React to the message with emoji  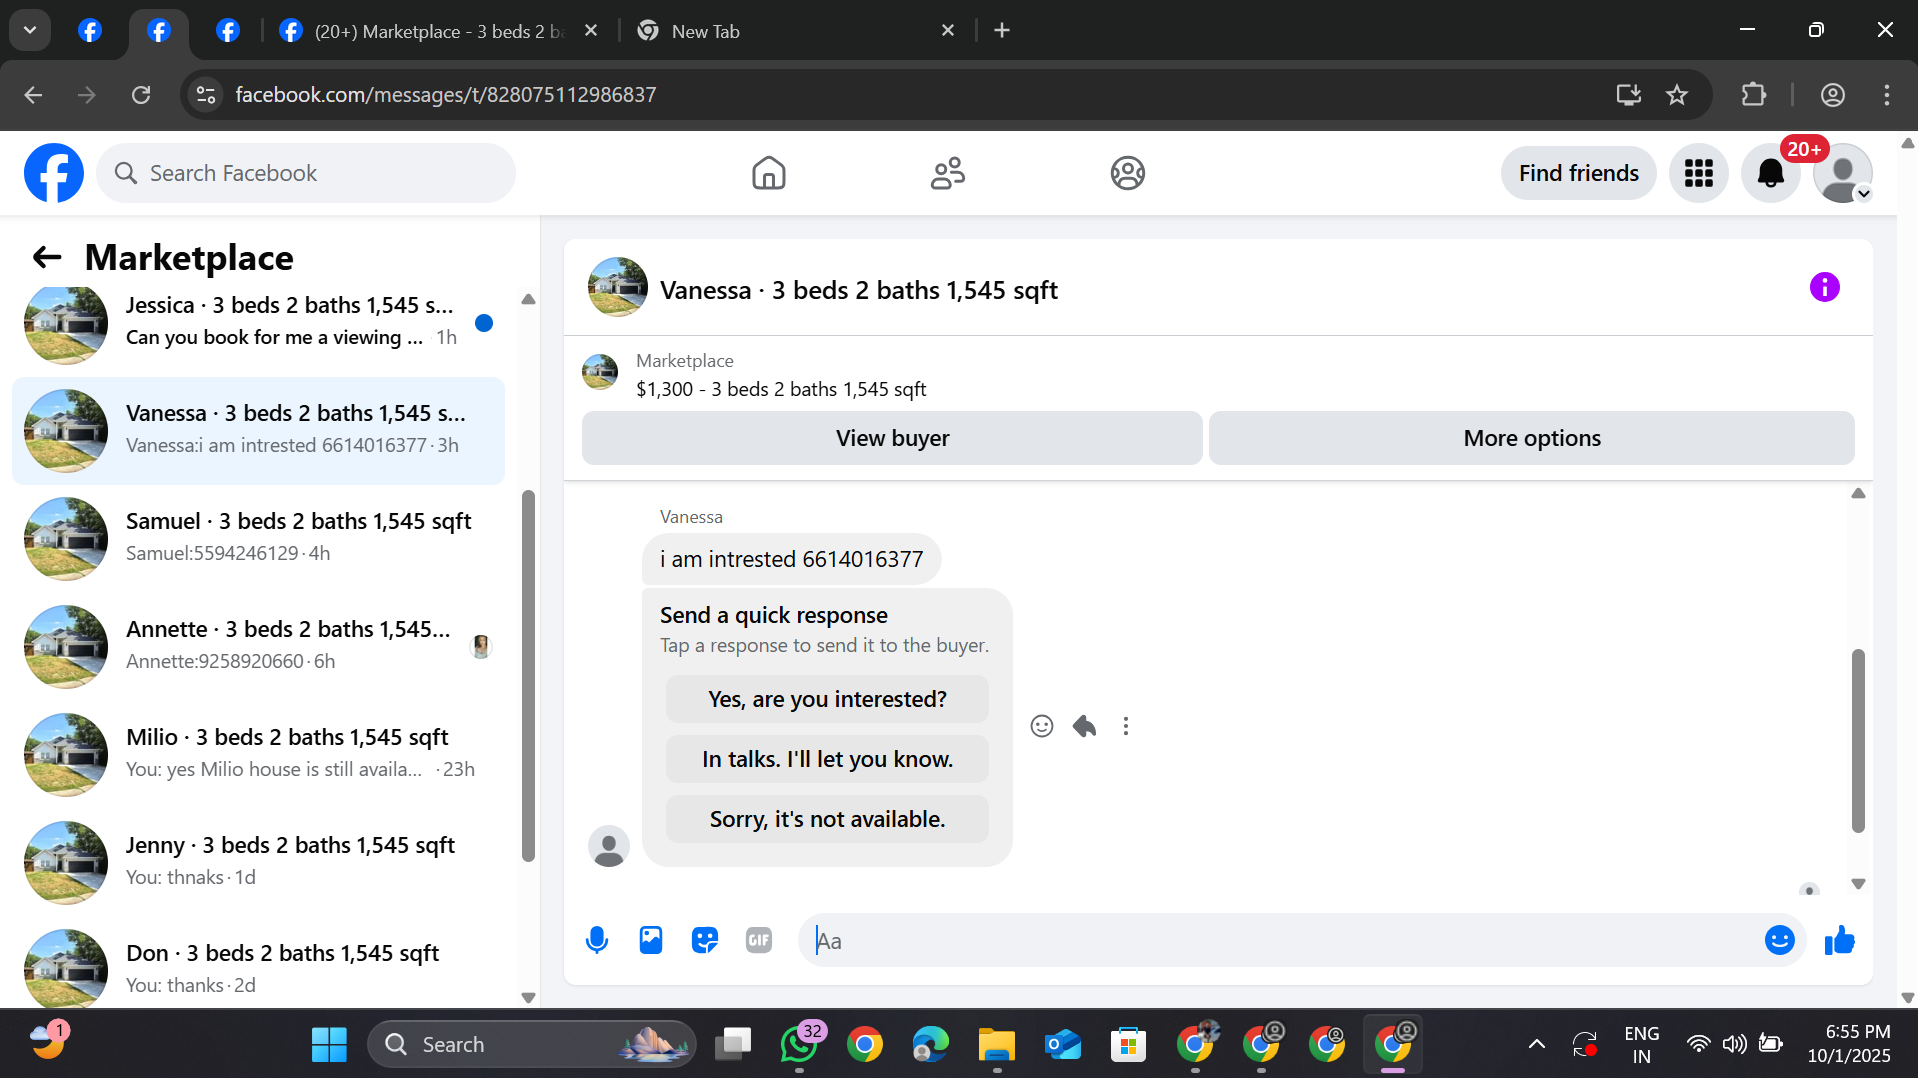point(1042,726)
